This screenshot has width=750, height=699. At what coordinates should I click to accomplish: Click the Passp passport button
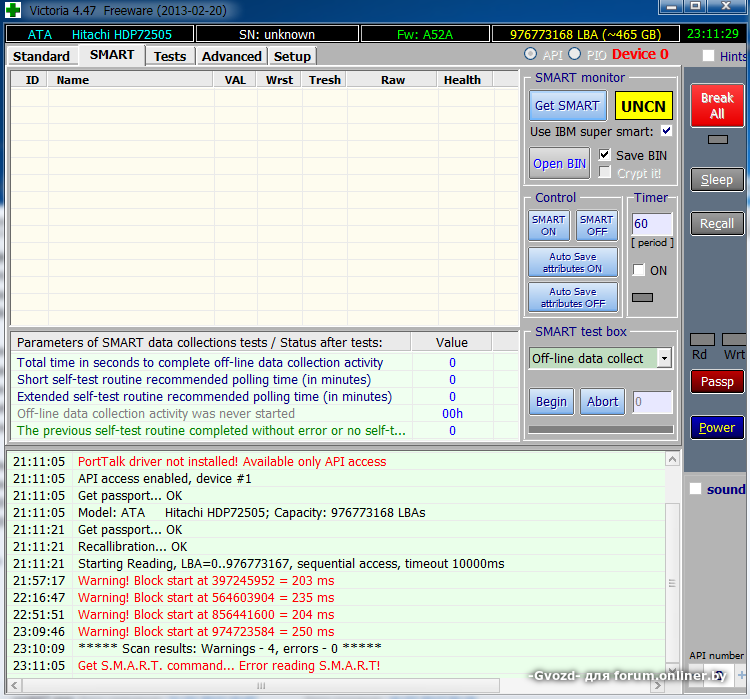pyautogui.click(x=717, y=381)
